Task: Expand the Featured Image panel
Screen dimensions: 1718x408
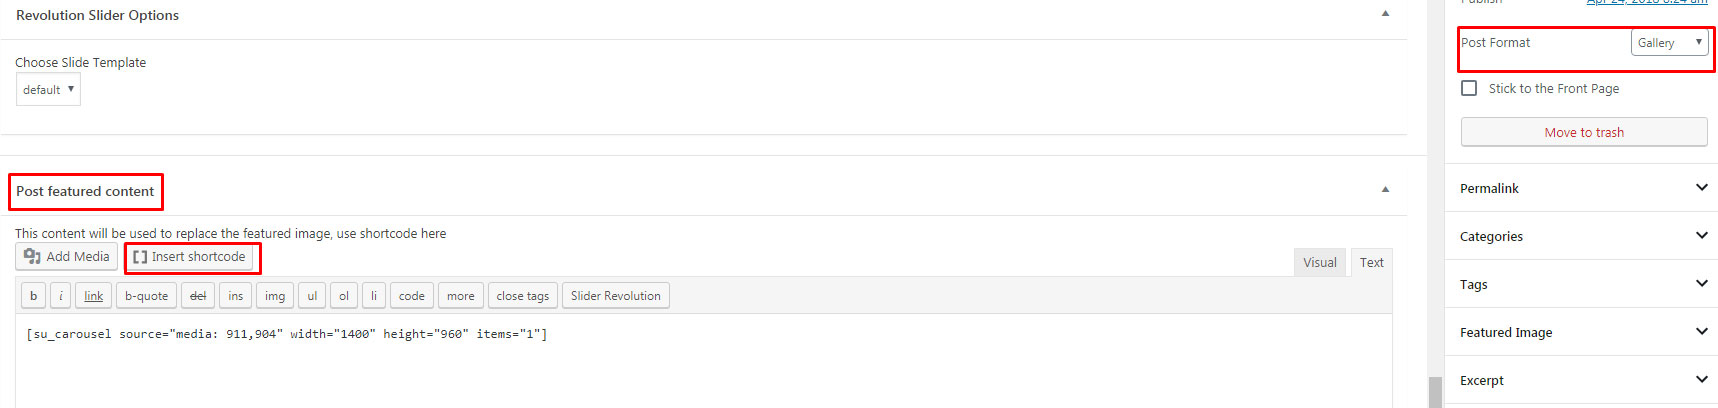Action: (1582, 332)
